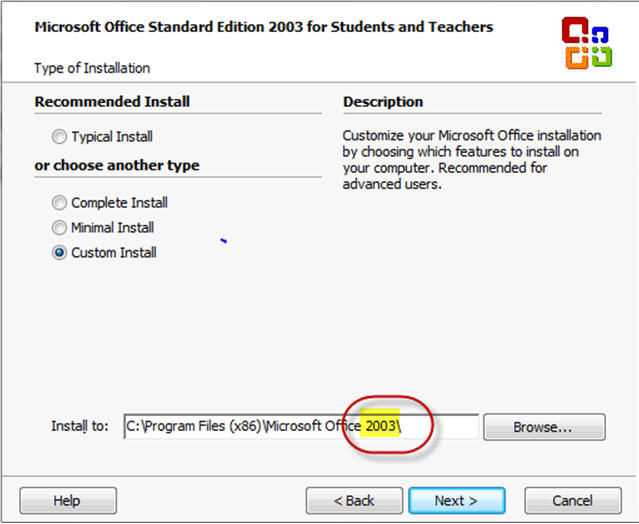Screen dimensions: 639x524
Task: Open the Browse... folder dialog
Action: [544, 427]
